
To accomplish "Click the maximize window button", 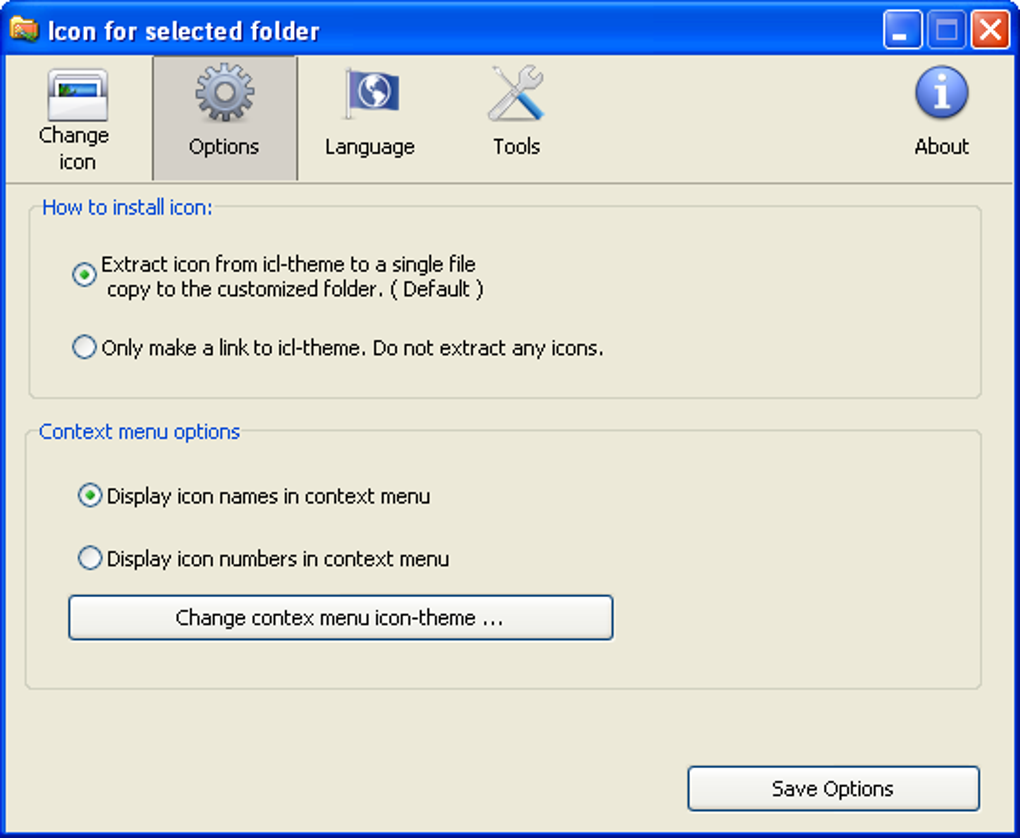I will point(946,30).
